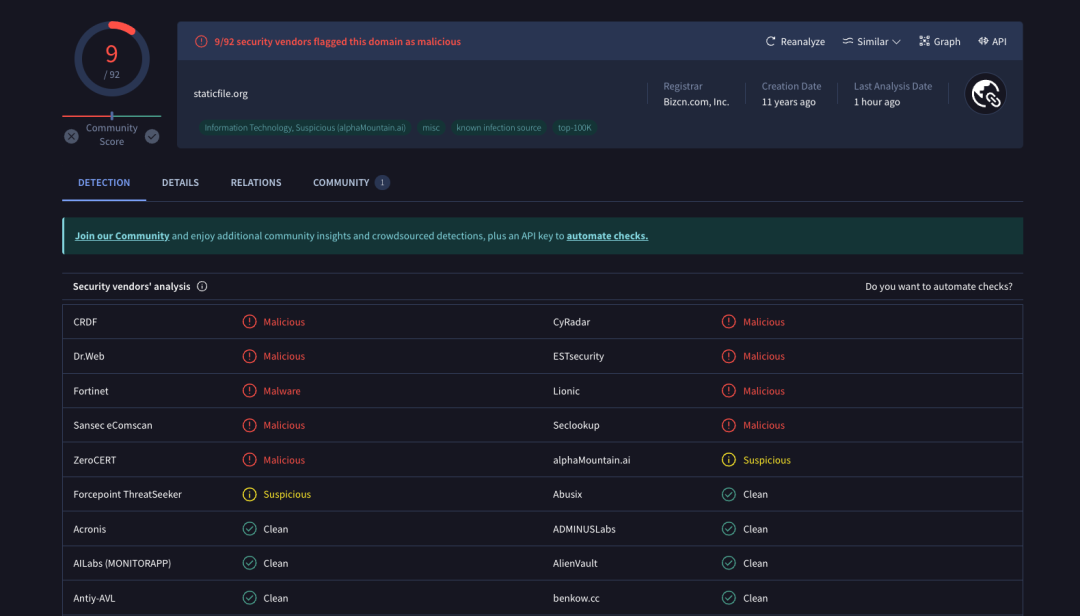Click the Join our Community link
Image resolution: width=1080 pixels, height=616 pixels.
[x=122, y=236]
